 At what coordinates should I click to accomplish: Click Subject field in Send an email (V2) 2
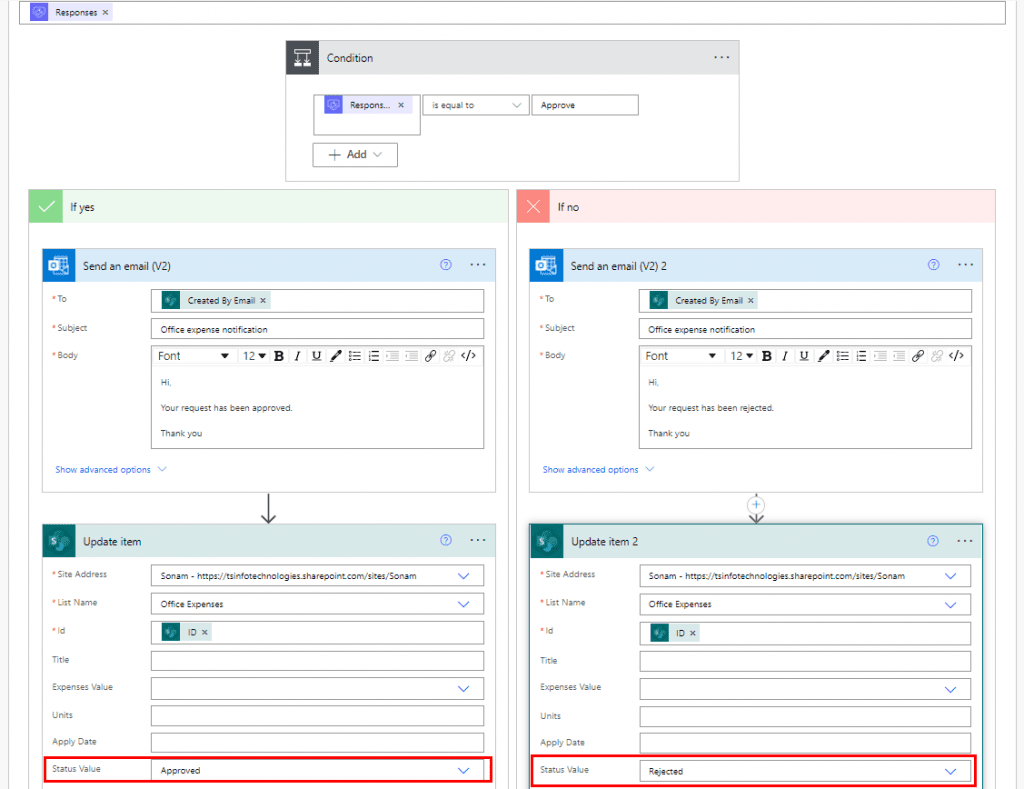[805, 329]
